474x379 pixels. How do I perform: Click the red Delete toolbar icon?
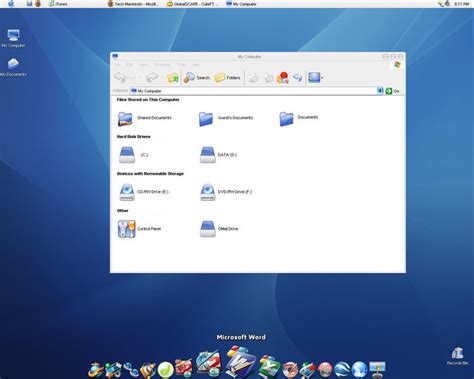[283, 78]
